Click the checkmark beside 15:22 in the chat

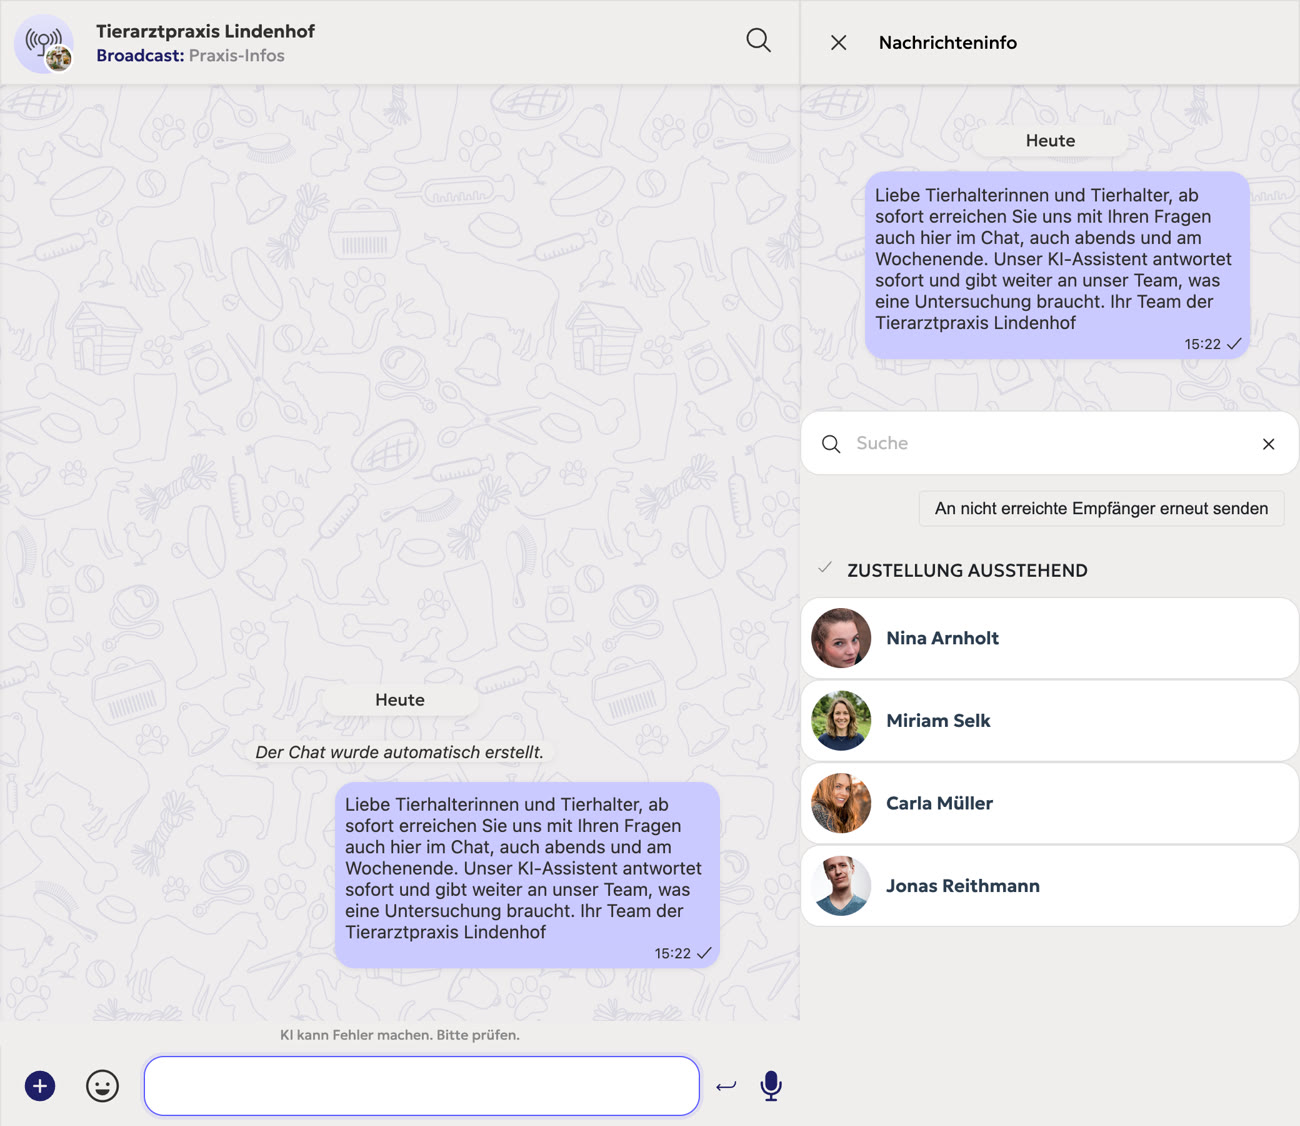coord(704,953)
